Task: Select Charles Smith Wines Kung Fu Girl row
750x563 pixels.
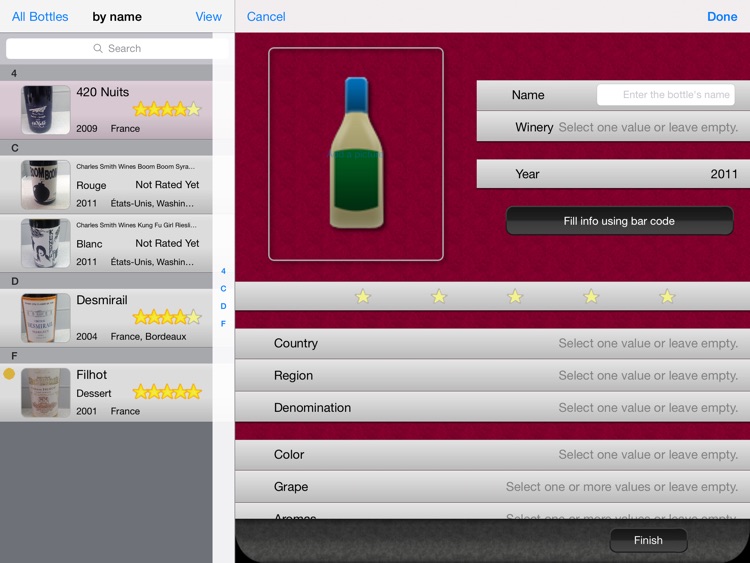Action: click(106, 243)
